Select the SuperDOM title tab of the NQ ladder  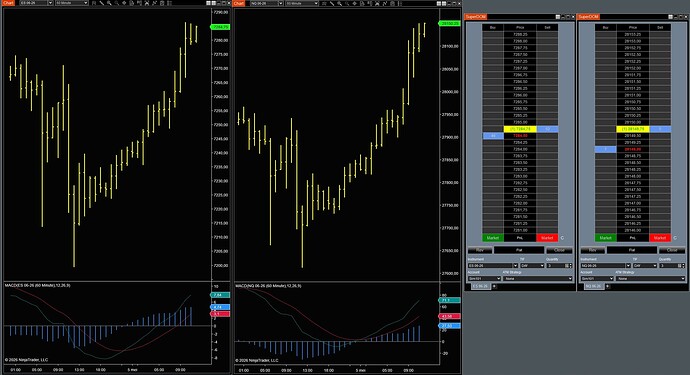[x=588, y=17]
